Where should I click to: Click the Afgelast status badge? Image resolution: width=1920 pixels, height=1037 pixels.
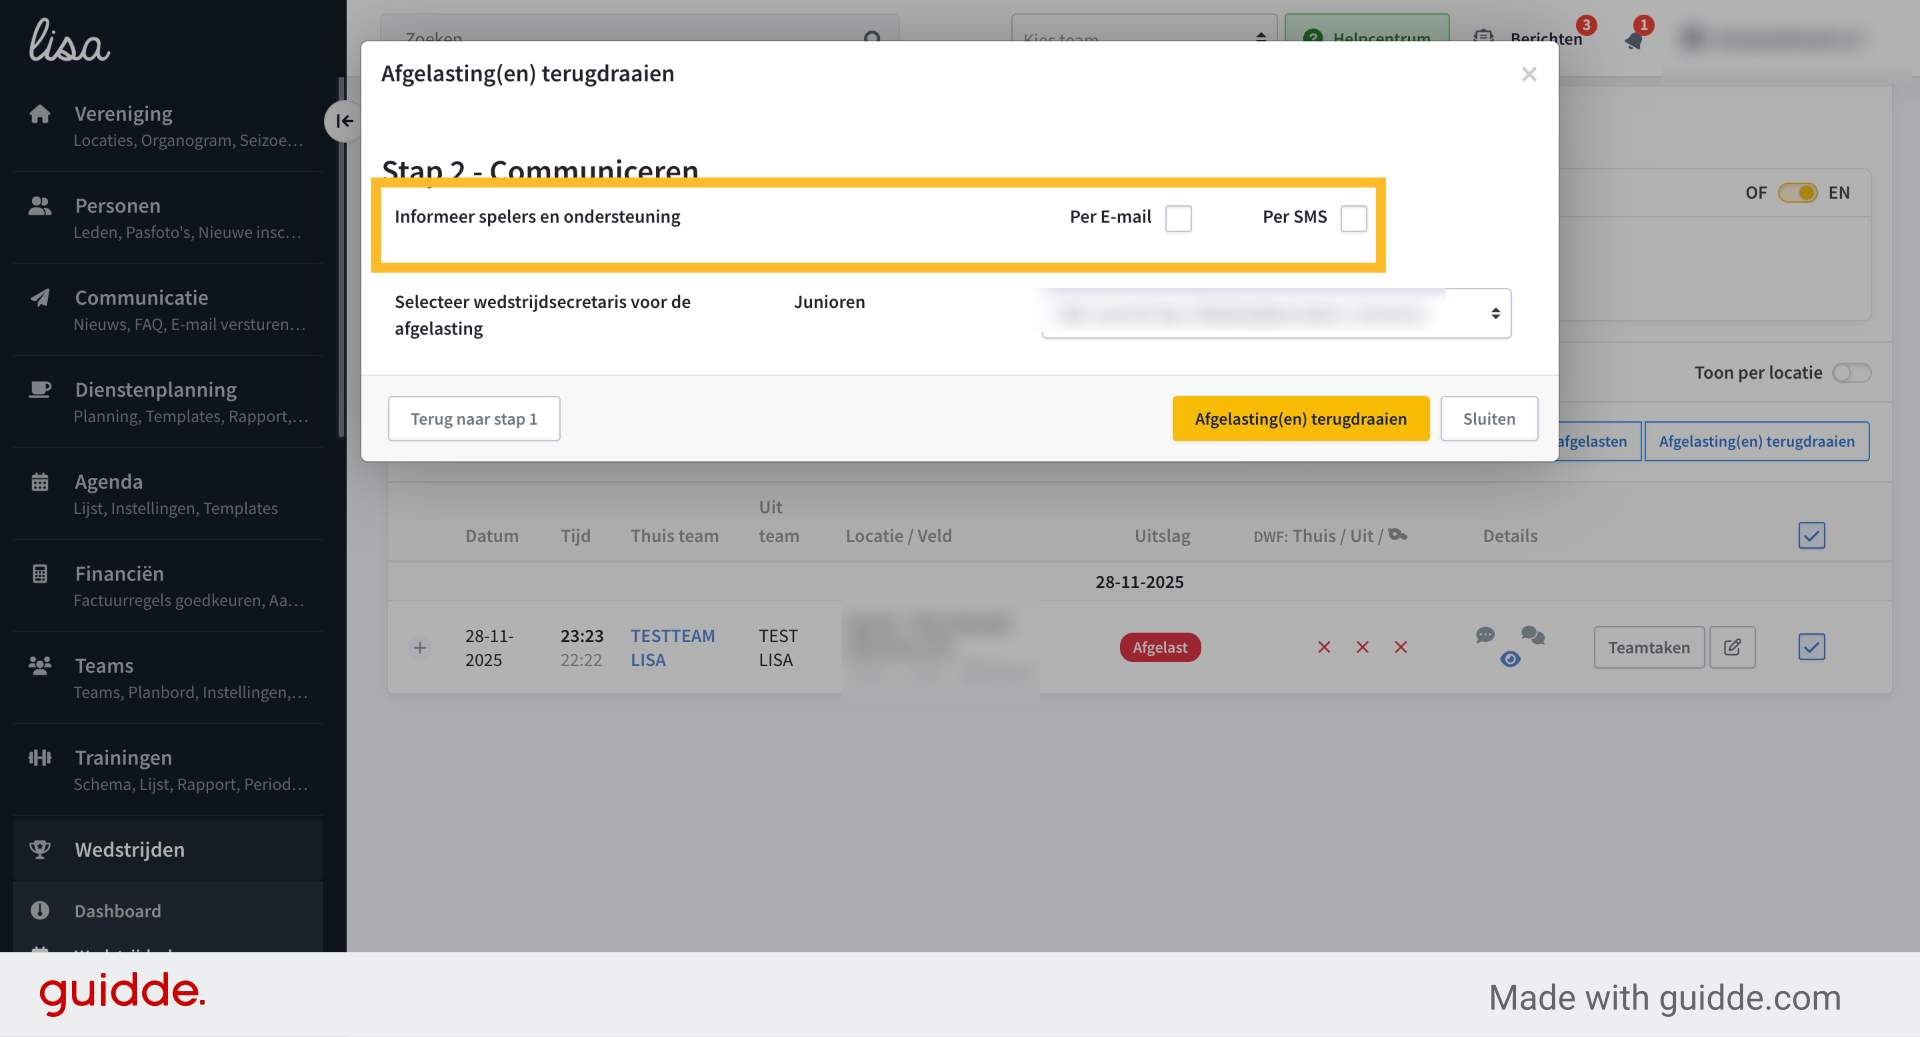click(x=1160, y=648)
